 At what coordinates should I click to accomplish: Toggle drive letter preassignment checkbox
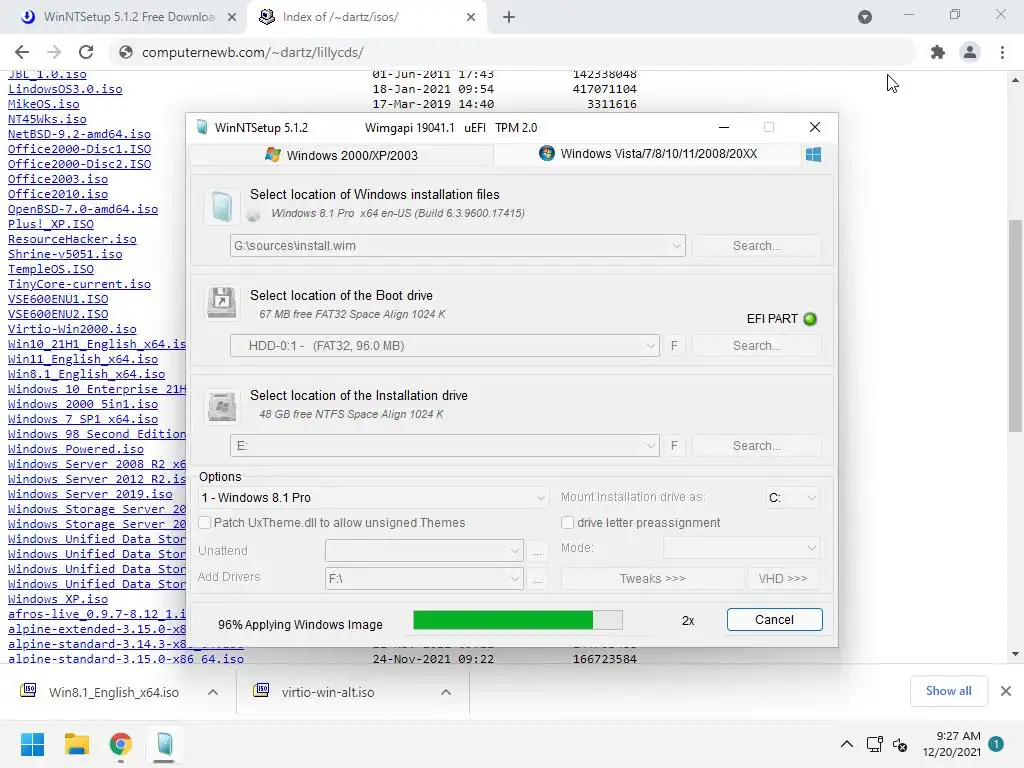(568, 522)
